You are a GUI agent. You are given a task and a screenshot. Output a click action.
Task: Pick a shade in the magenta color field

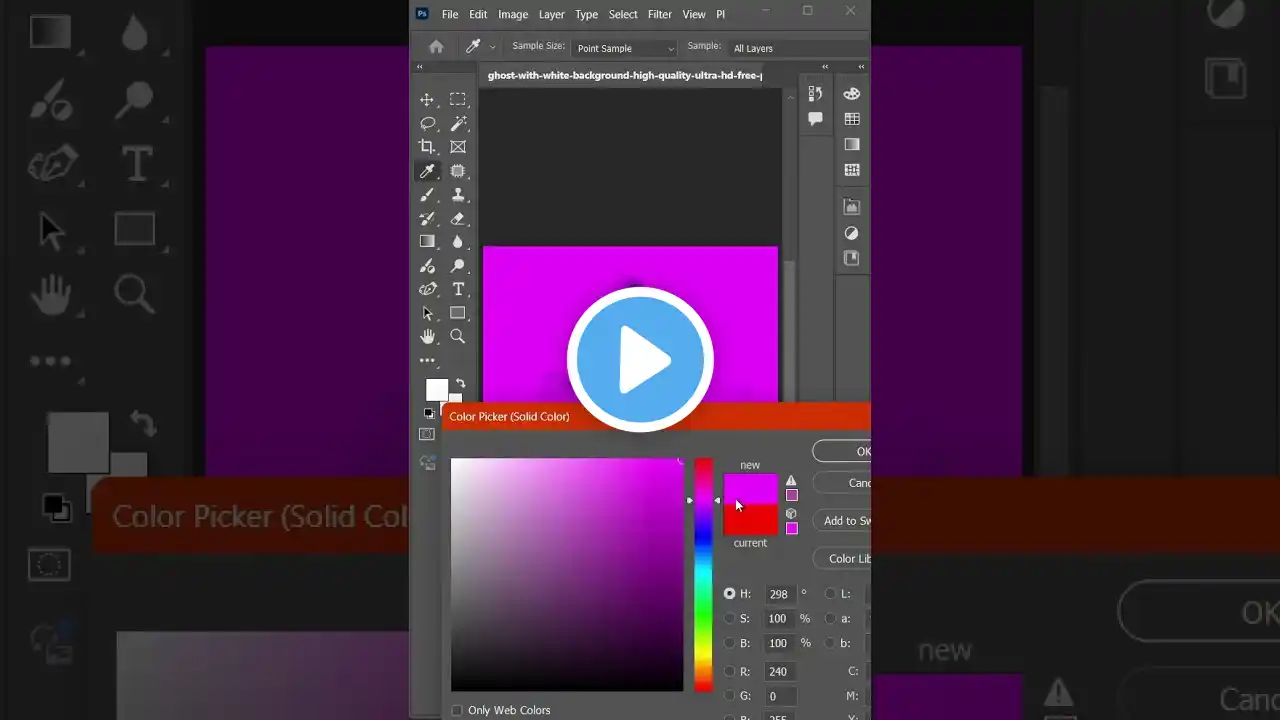(567, 574)
